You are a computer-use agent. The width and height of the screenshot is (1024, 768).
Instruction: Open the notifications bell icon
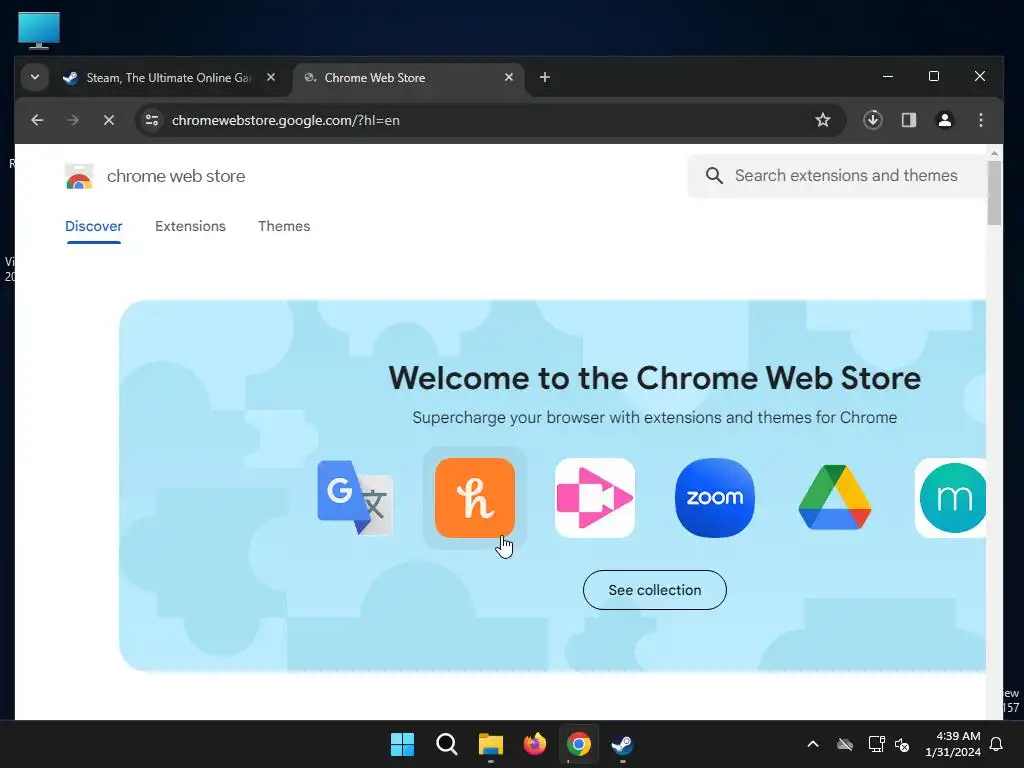(x=997, y=744)
